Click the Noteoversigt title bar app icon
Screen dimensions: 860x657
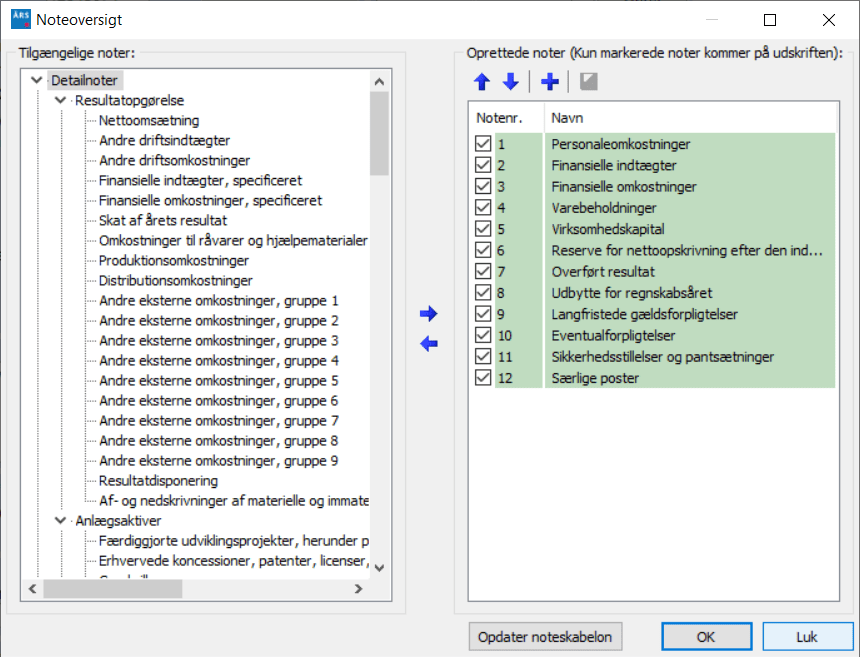pyautogui.click(x=20, y=19)
